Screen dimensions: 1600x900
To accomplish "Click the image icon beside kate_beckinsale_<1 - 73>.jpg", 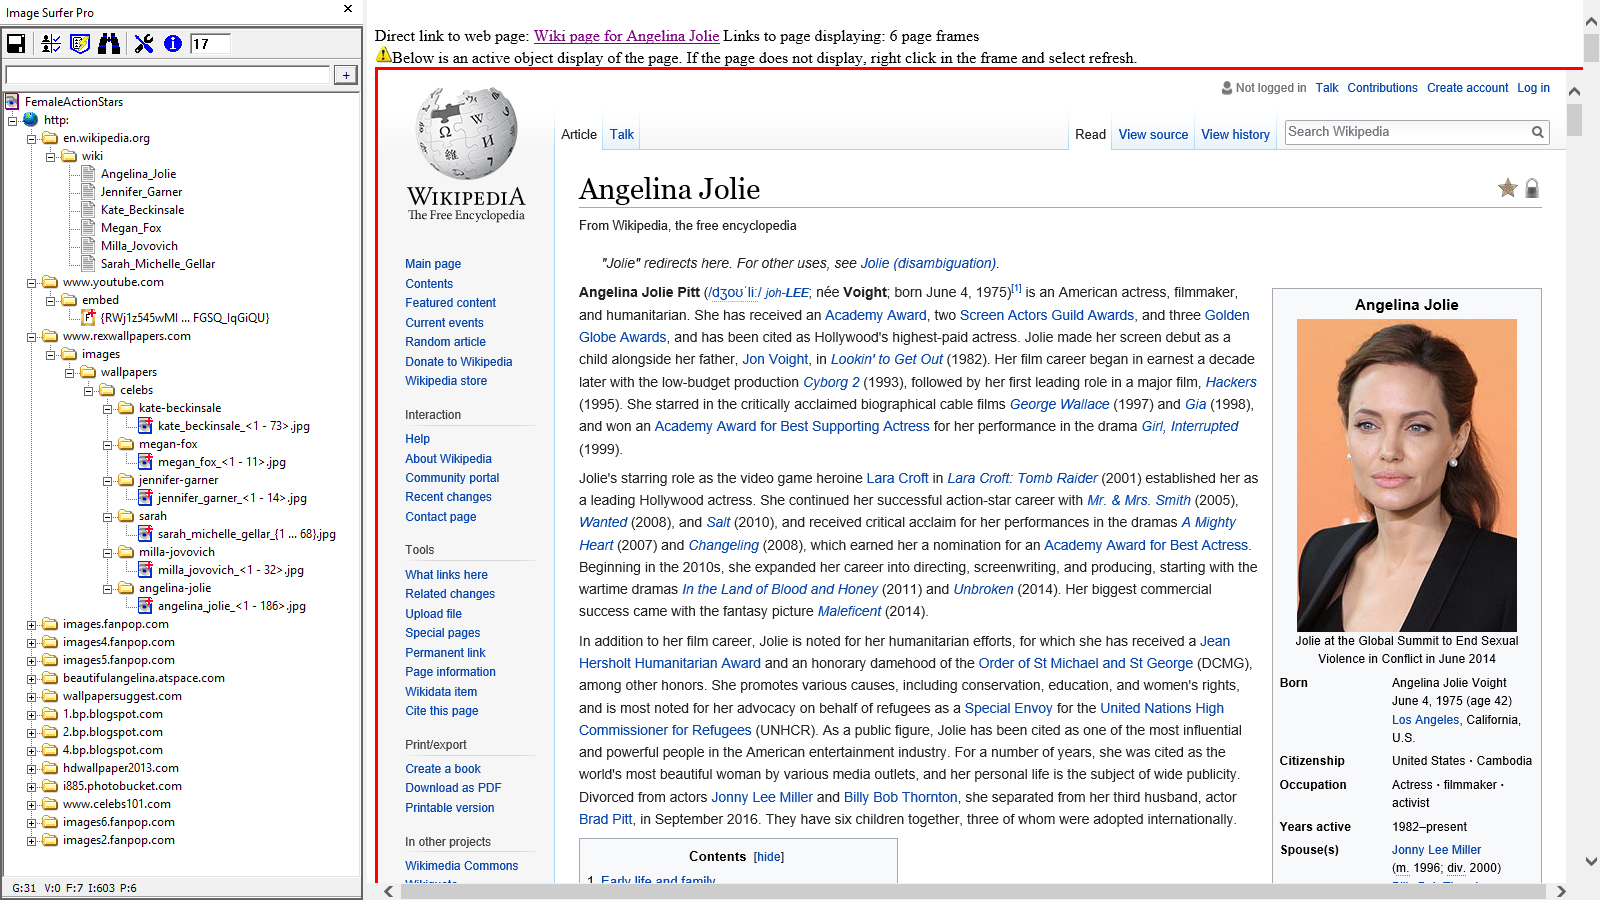I will pyautogui.click(x=145, y=426).
